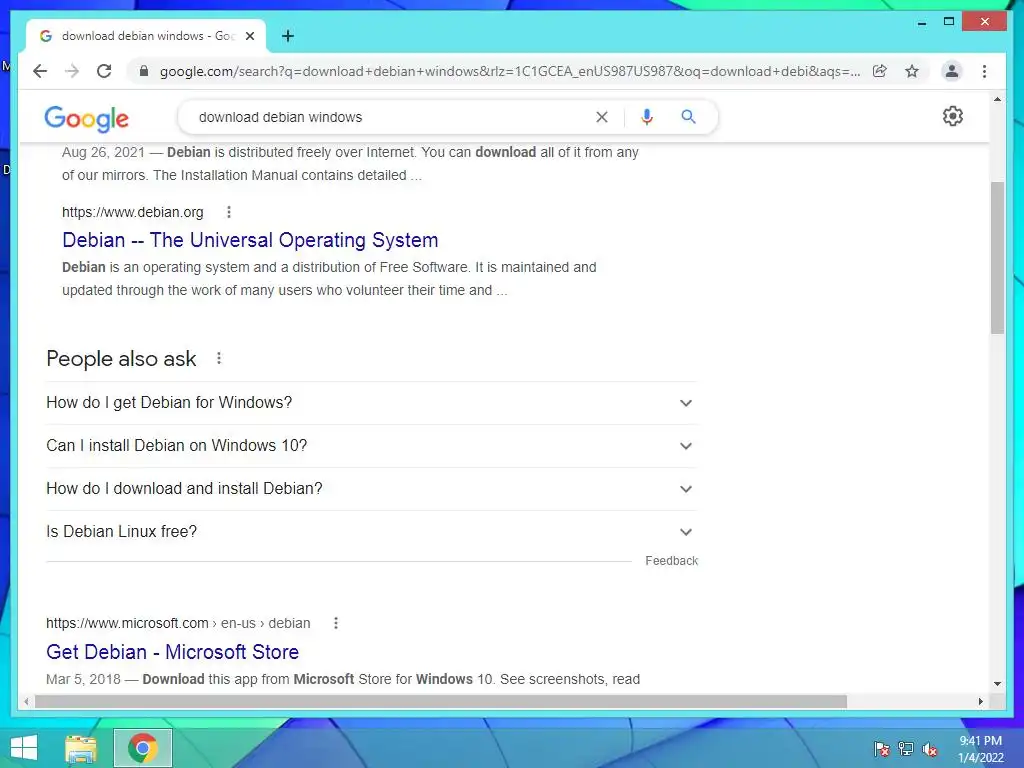Launch File Explorer from the taskbar

pos(81,748)
